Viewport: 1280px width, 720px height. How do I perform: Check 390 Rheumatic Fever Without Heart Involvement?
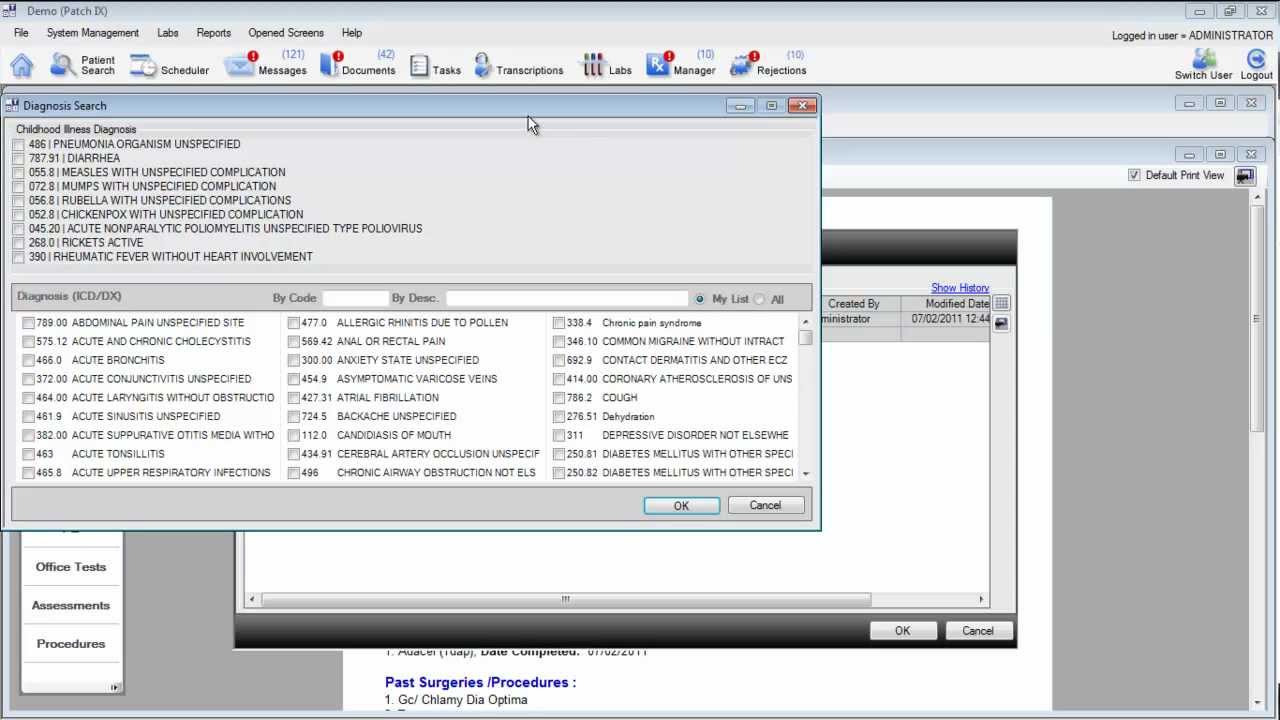click(19, 257)
